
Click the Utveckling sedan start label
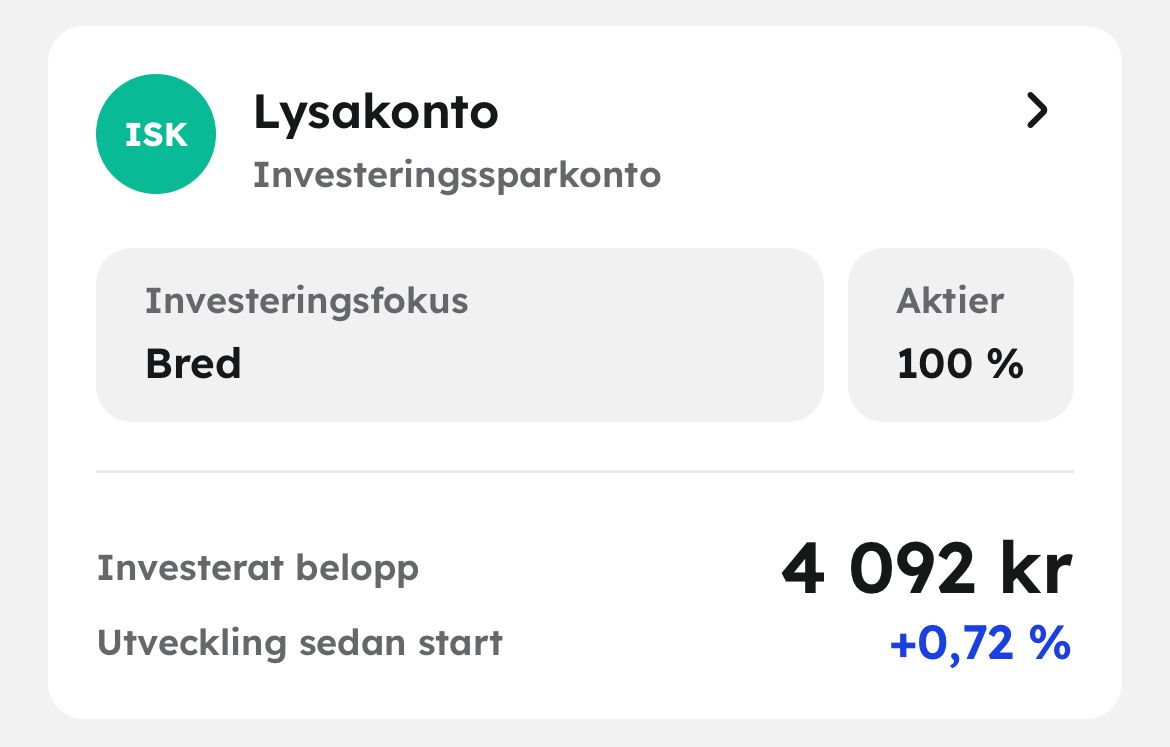point(299,642)
